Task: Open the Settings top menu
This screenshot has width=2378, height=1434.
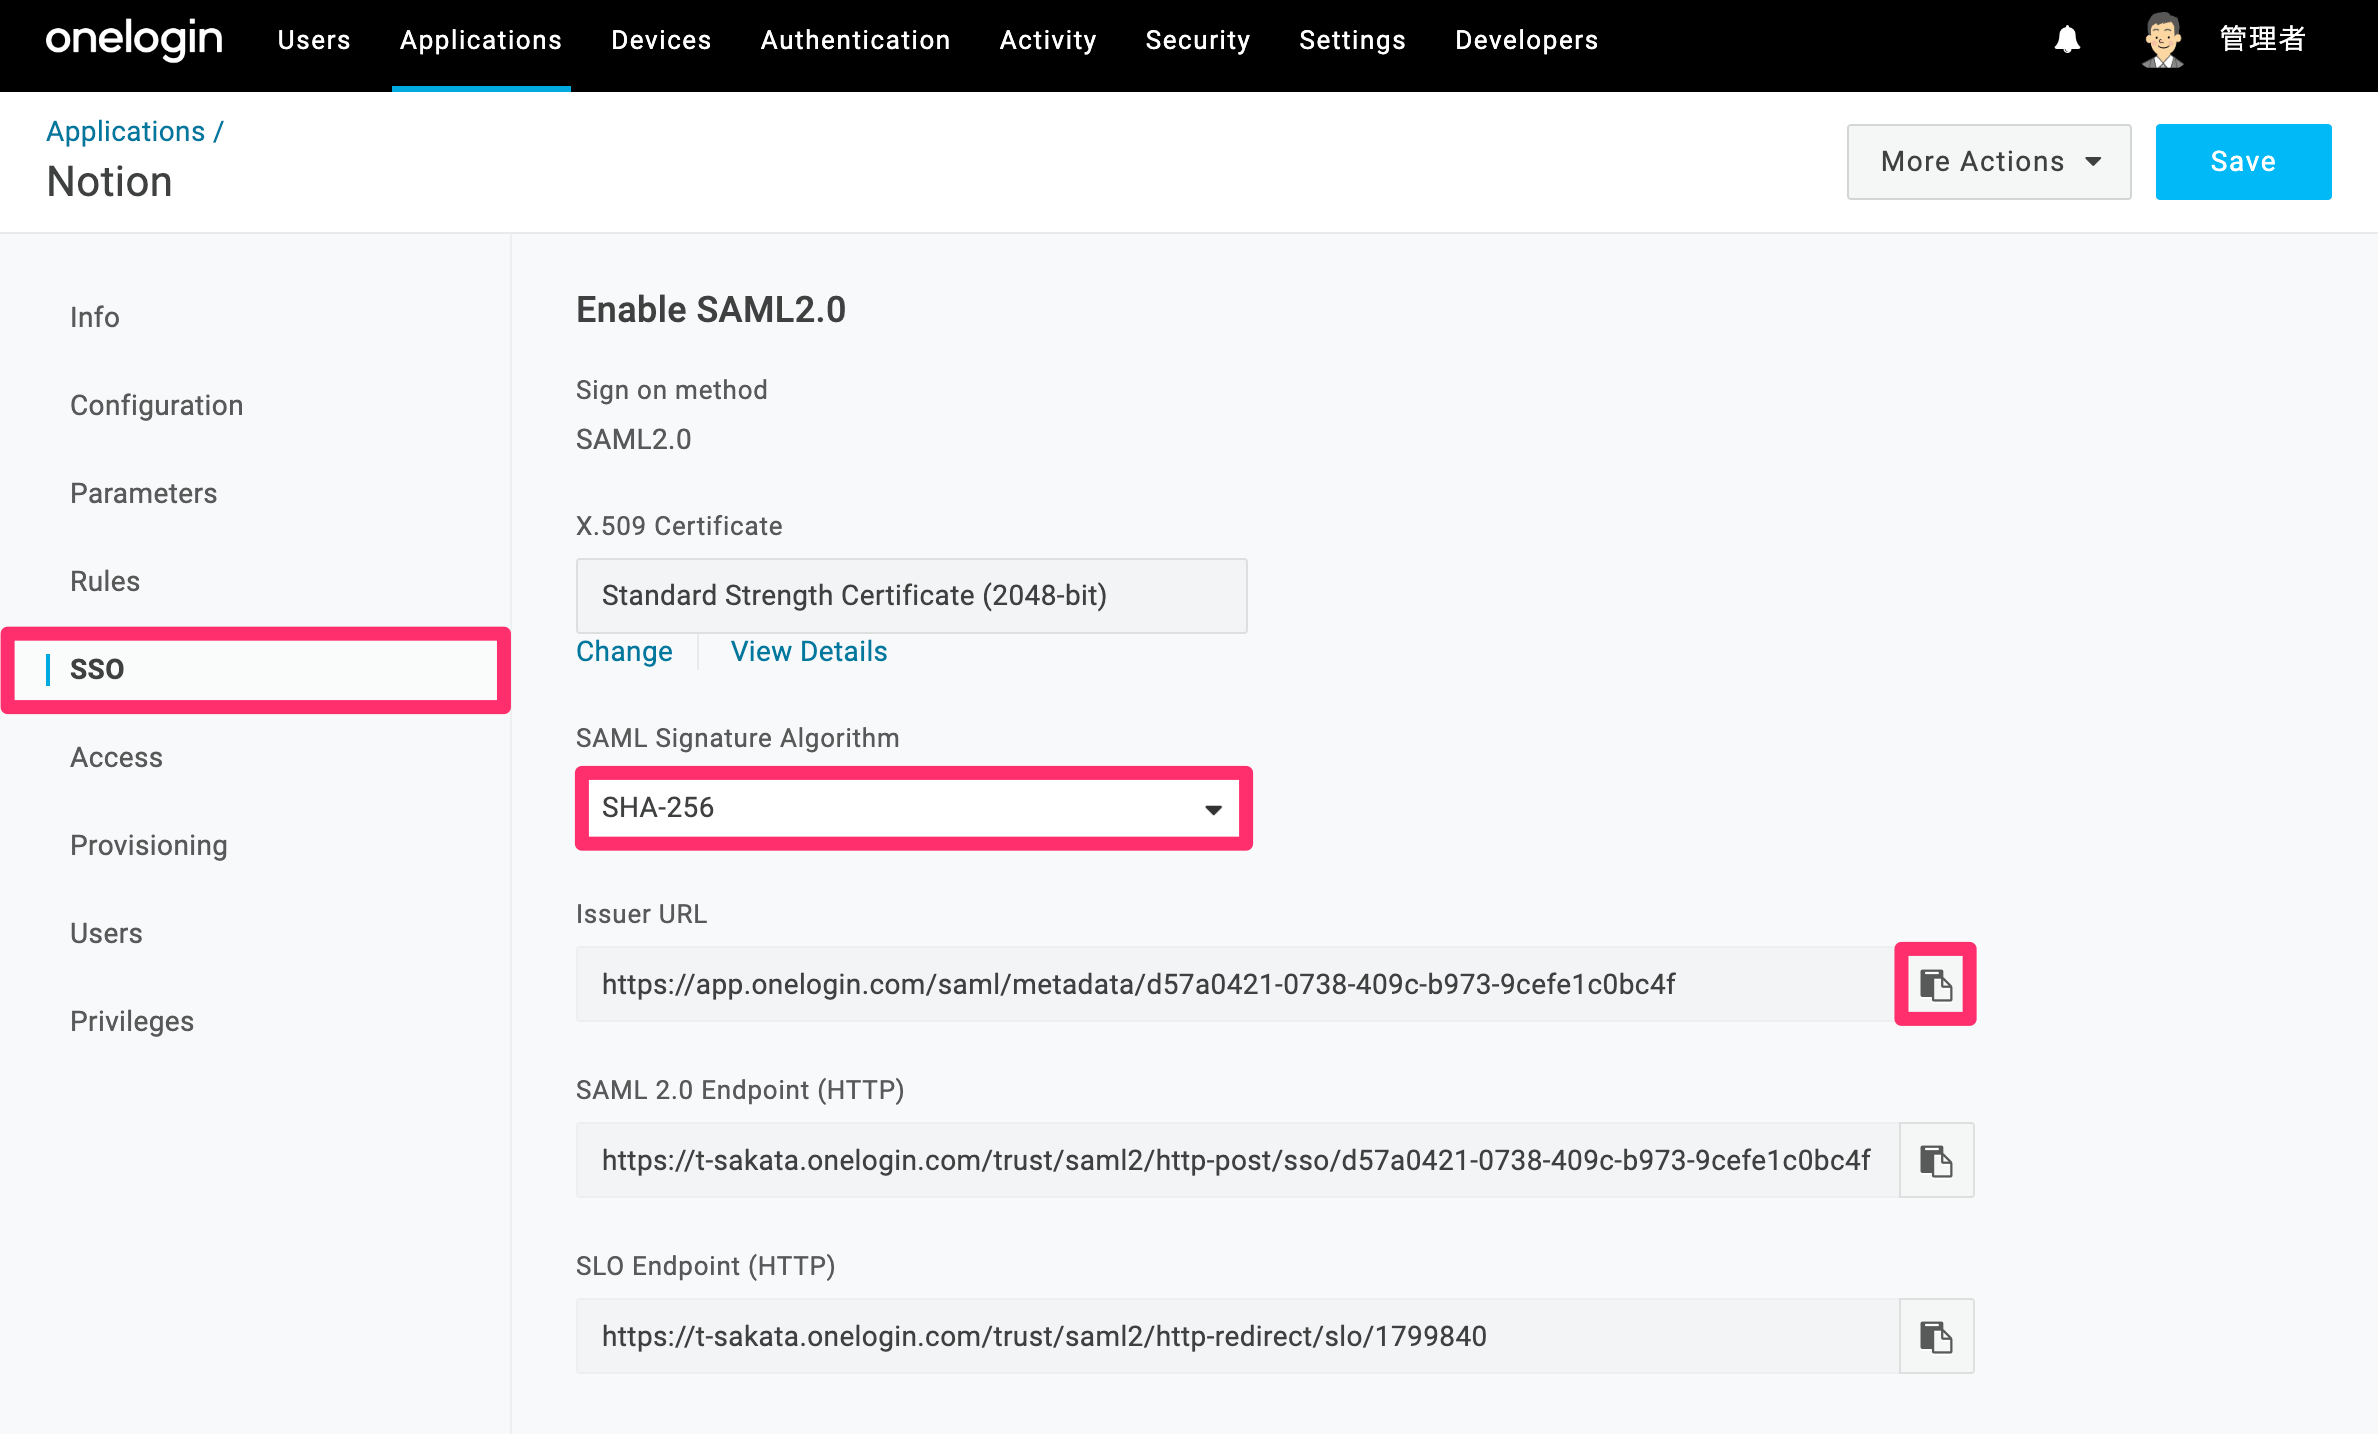Action: click(x=1352, y=40)
